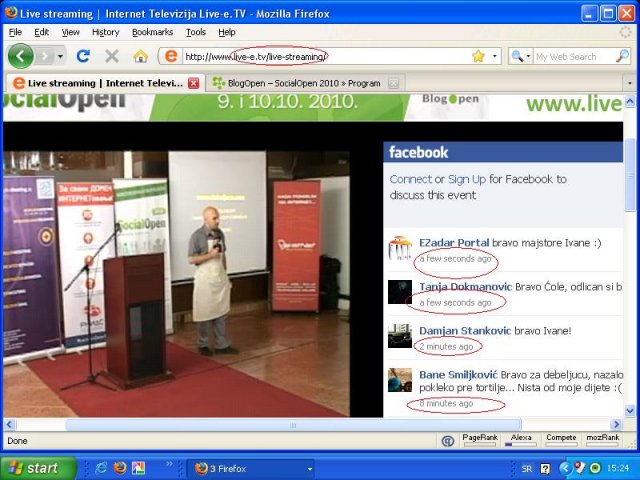
Task: Click the Compete rank status bar indicator
Action: (561, 440)
